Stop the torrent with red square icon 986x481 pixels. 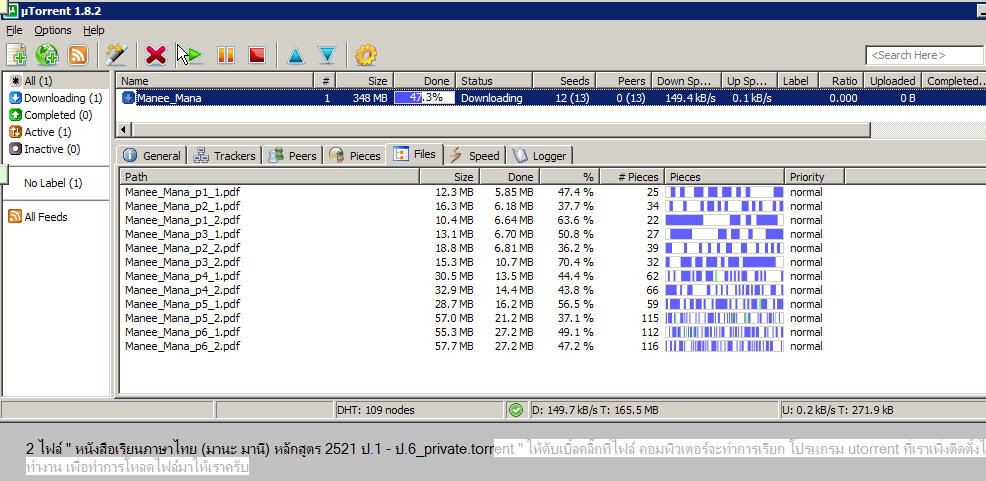[x=256, y=55]
